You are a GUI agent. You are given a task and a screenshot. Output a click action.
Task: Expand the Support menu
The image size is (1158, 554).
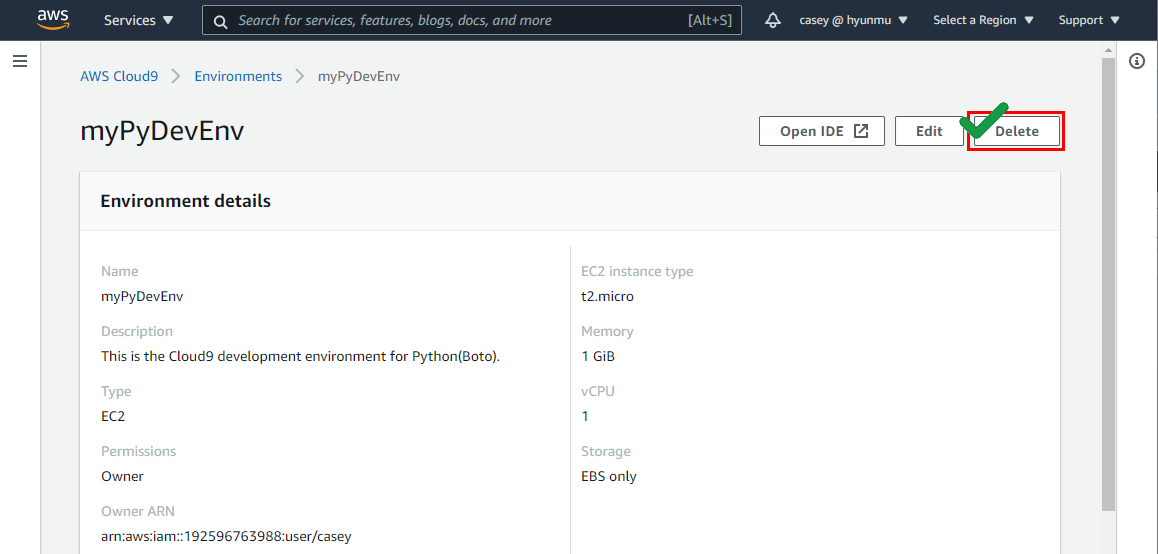pyautogui.click(x=1089, y=21)
